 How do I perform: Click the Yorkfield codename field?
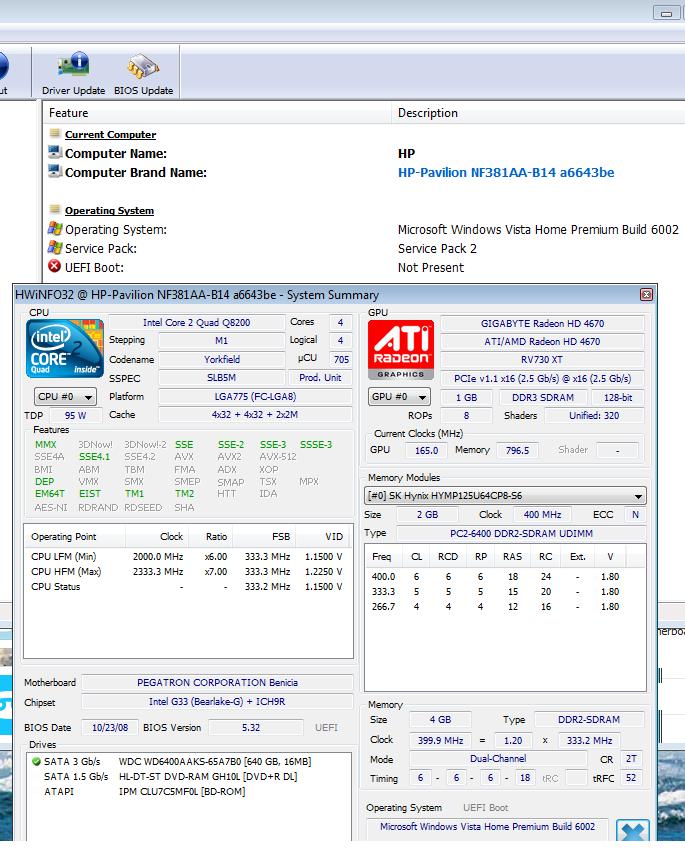point(222,359)
